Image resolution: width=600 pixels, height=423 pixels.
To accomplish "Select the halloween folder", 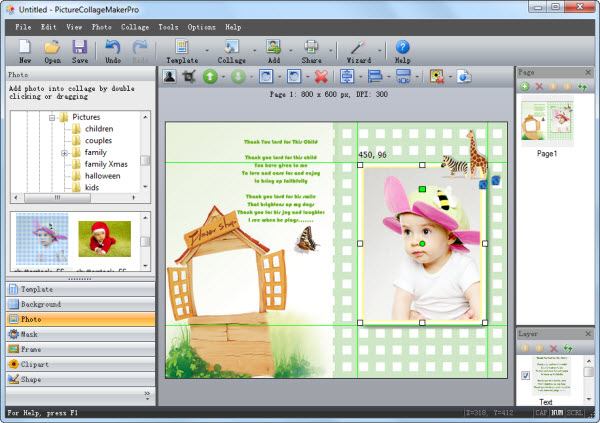I will (102, 176).
